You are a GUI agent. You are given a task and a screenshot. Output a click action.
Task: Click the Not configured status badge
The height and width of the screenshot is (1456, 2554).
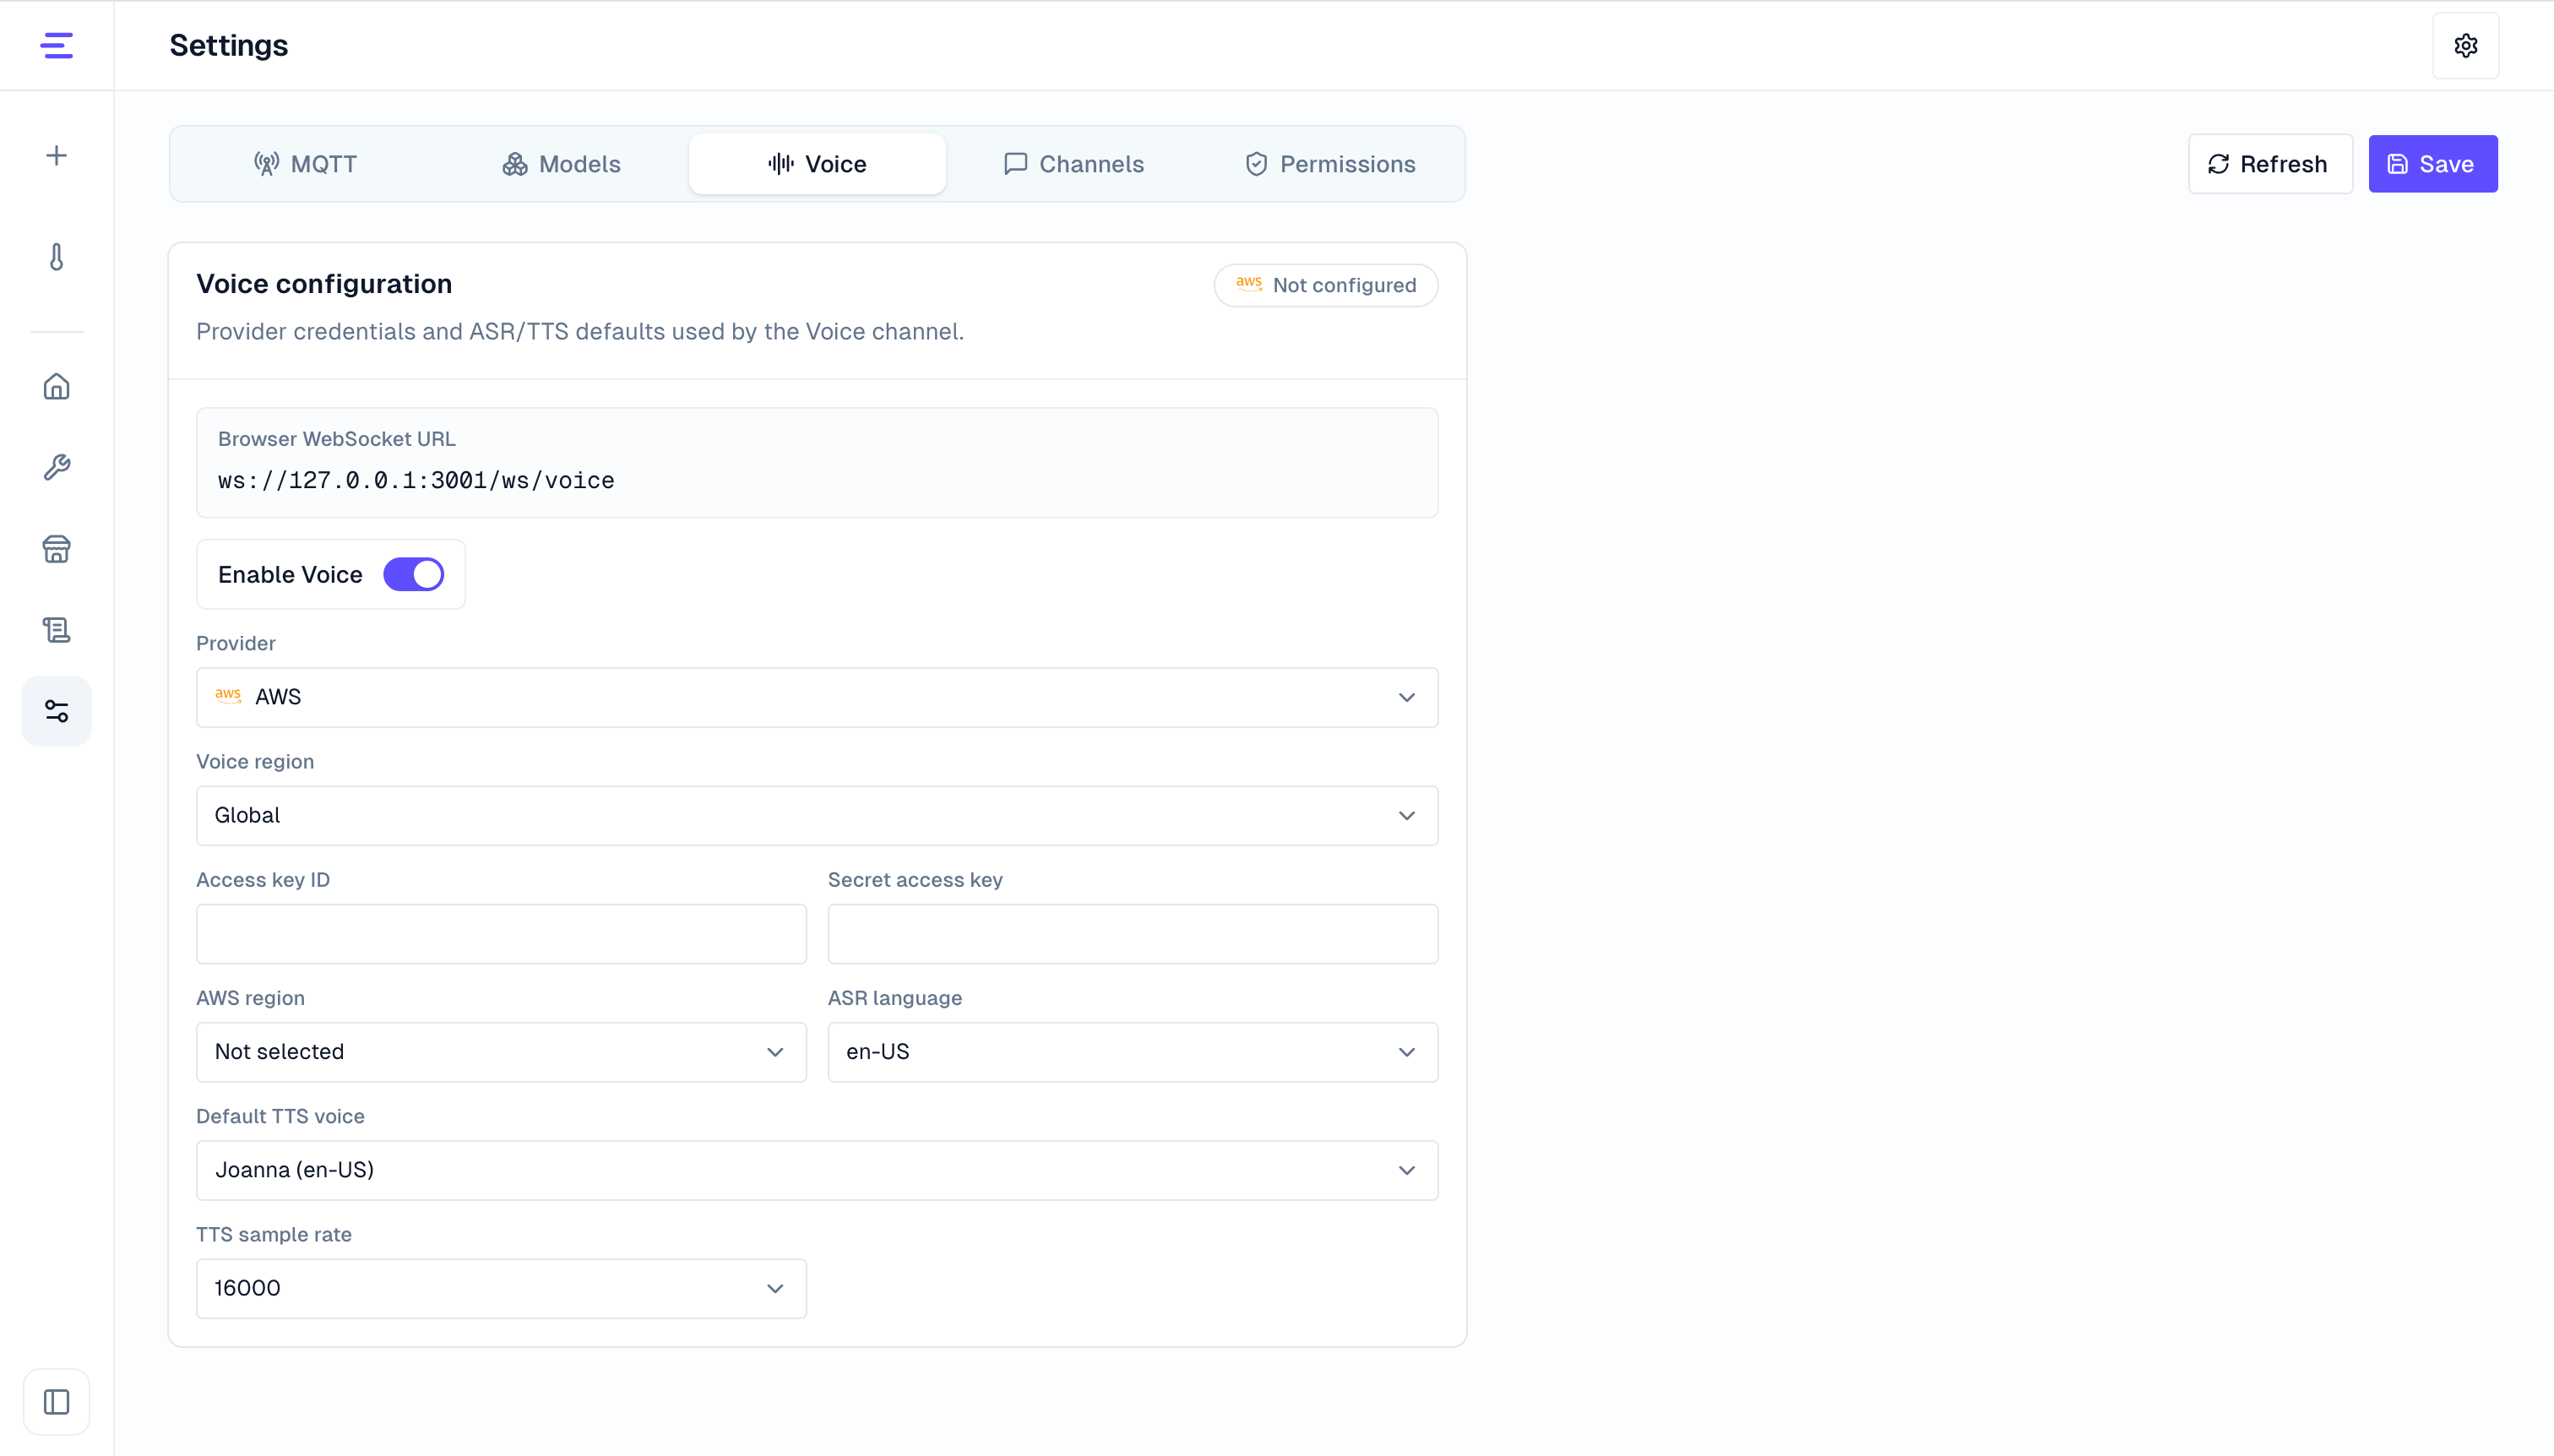pyautogui.click(x=1326, y=285)
